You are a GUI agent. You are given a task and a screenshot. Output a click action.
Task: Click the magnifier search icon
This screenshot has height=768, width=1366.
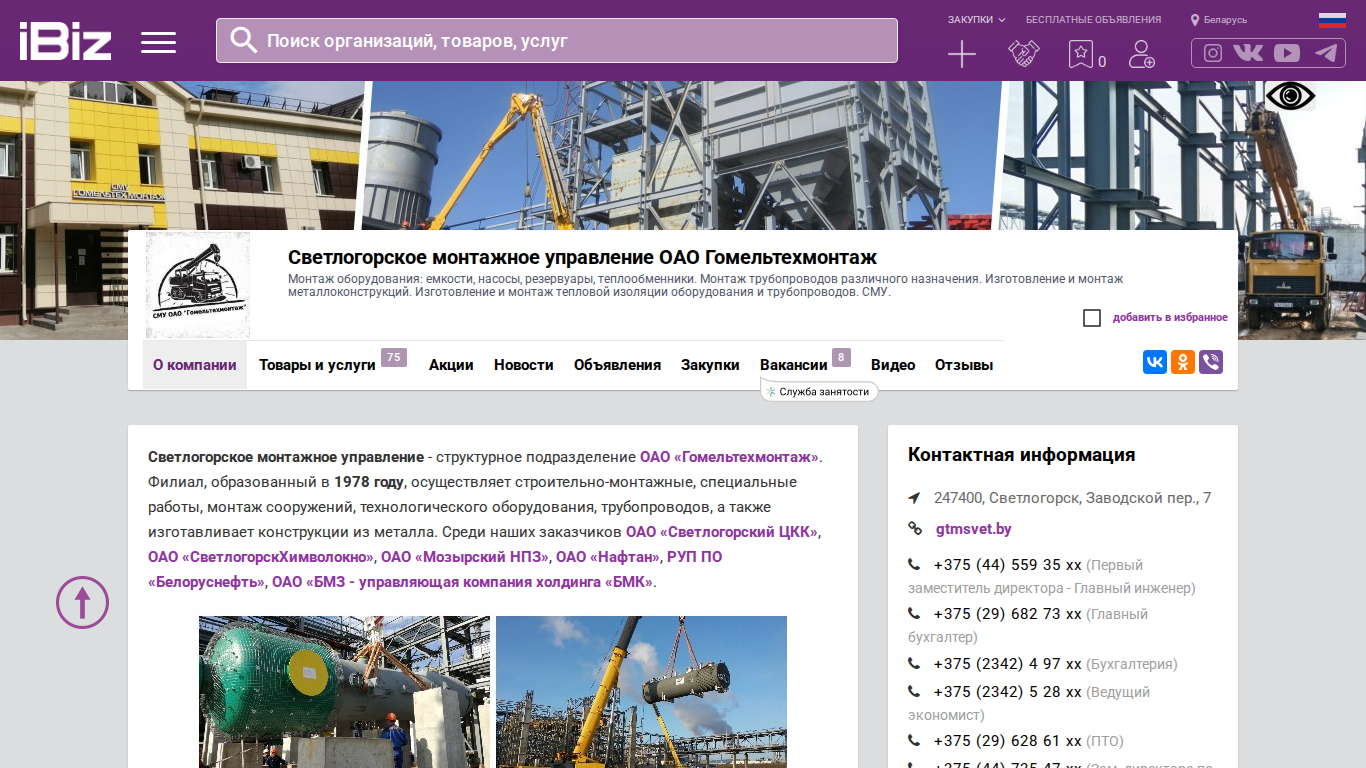click(244, 40)
